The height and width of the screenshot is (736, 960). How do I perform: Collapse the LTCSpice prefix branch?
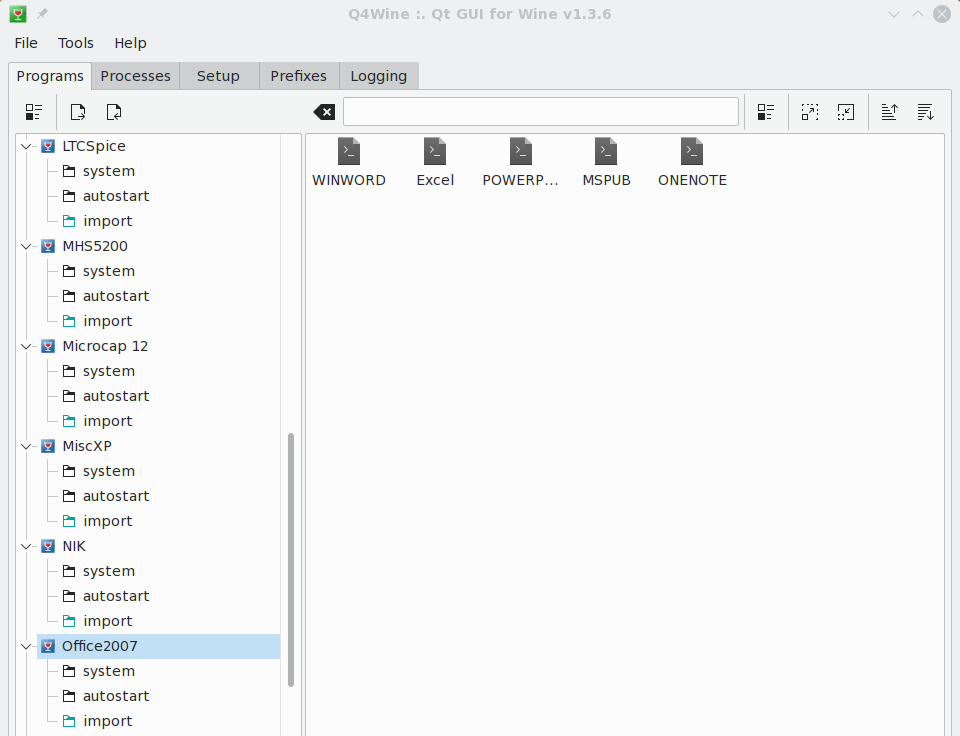[x=26, y=146]
